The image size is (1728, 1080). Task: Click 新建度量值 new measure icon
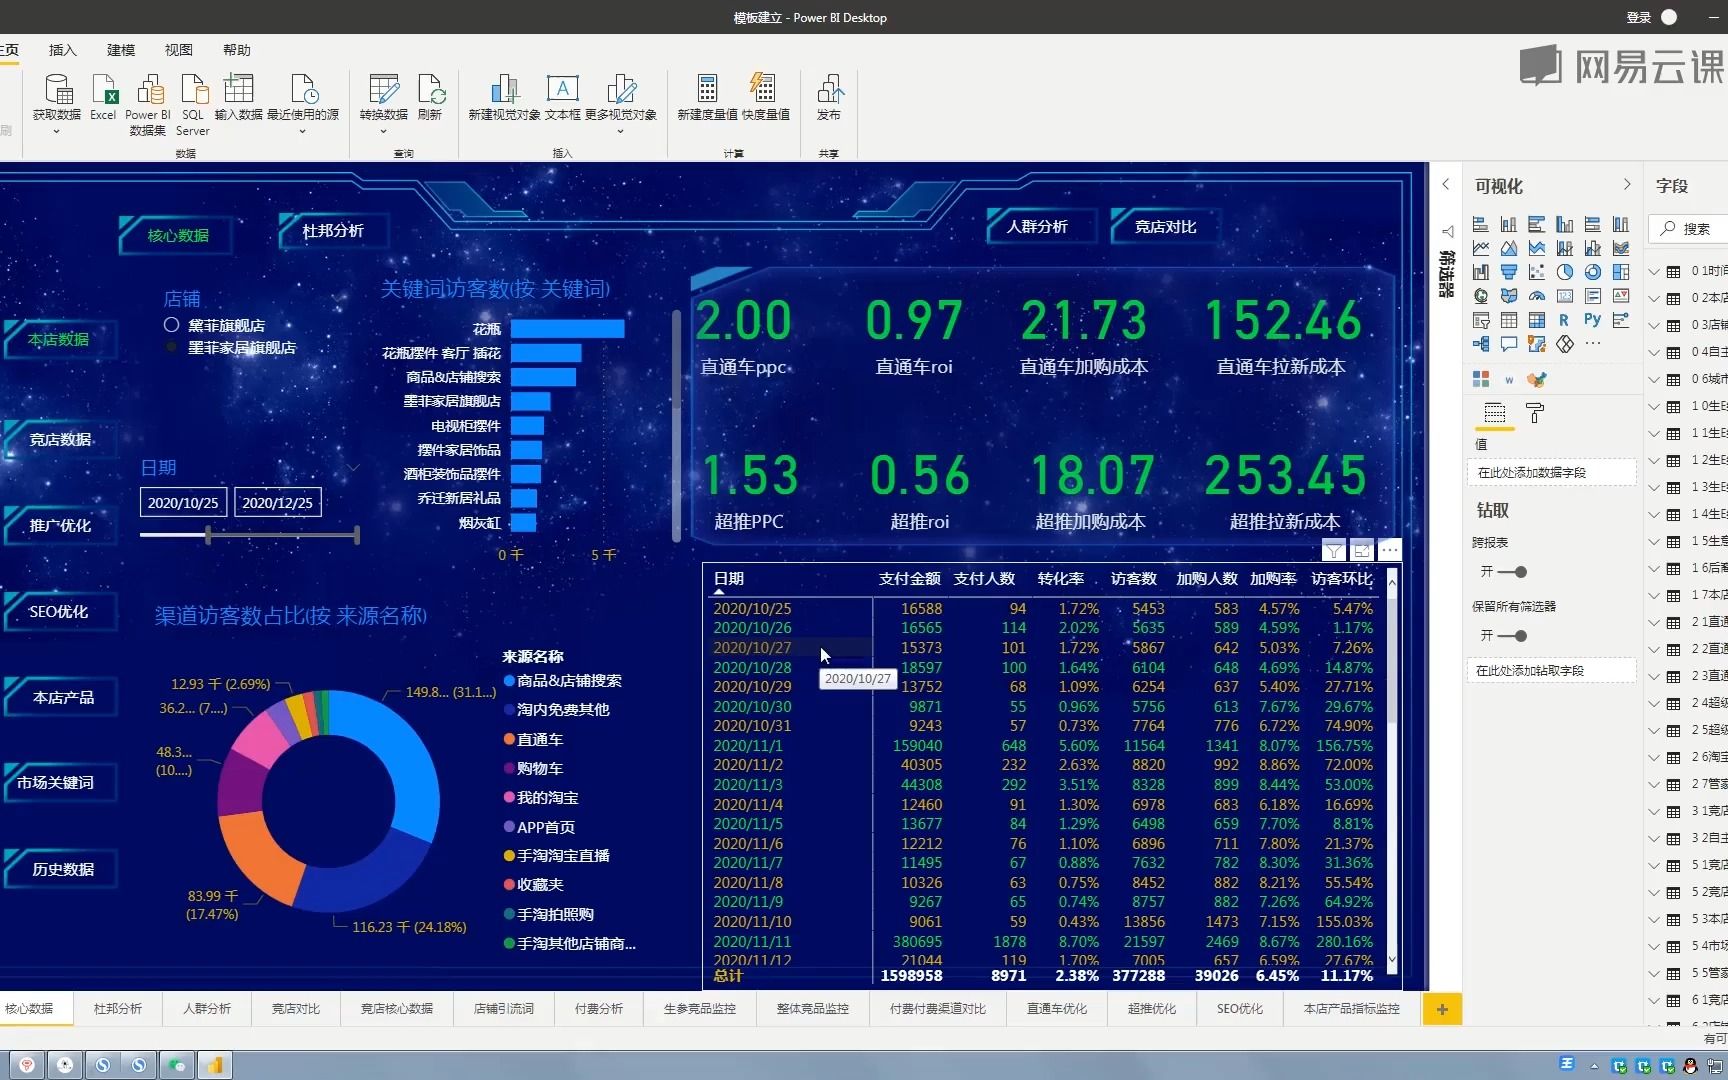[x=707, y=90]
